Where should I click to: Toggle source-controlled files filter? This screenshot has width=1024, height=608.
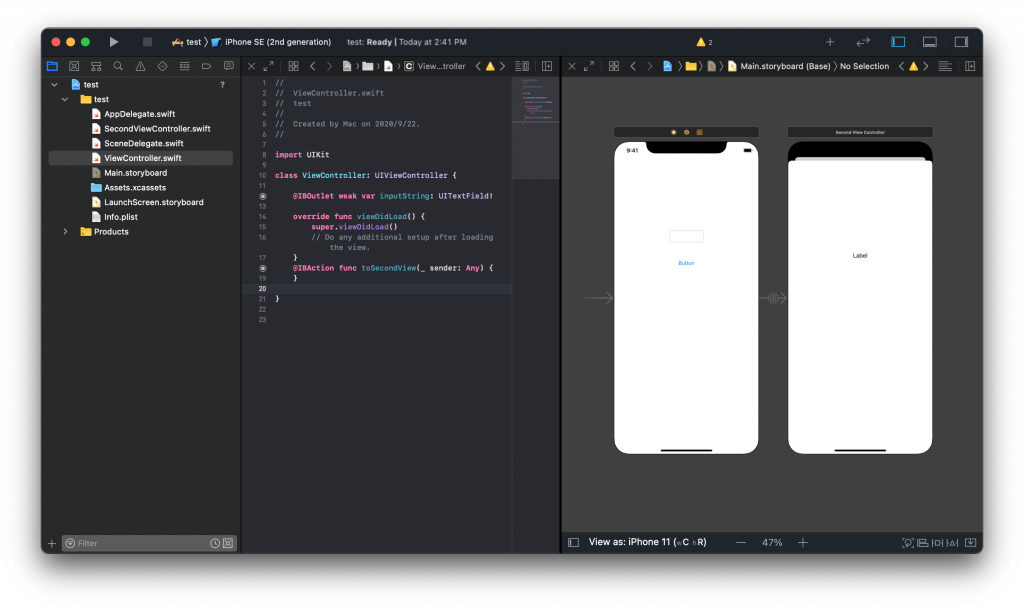click(x=228, y=543)
